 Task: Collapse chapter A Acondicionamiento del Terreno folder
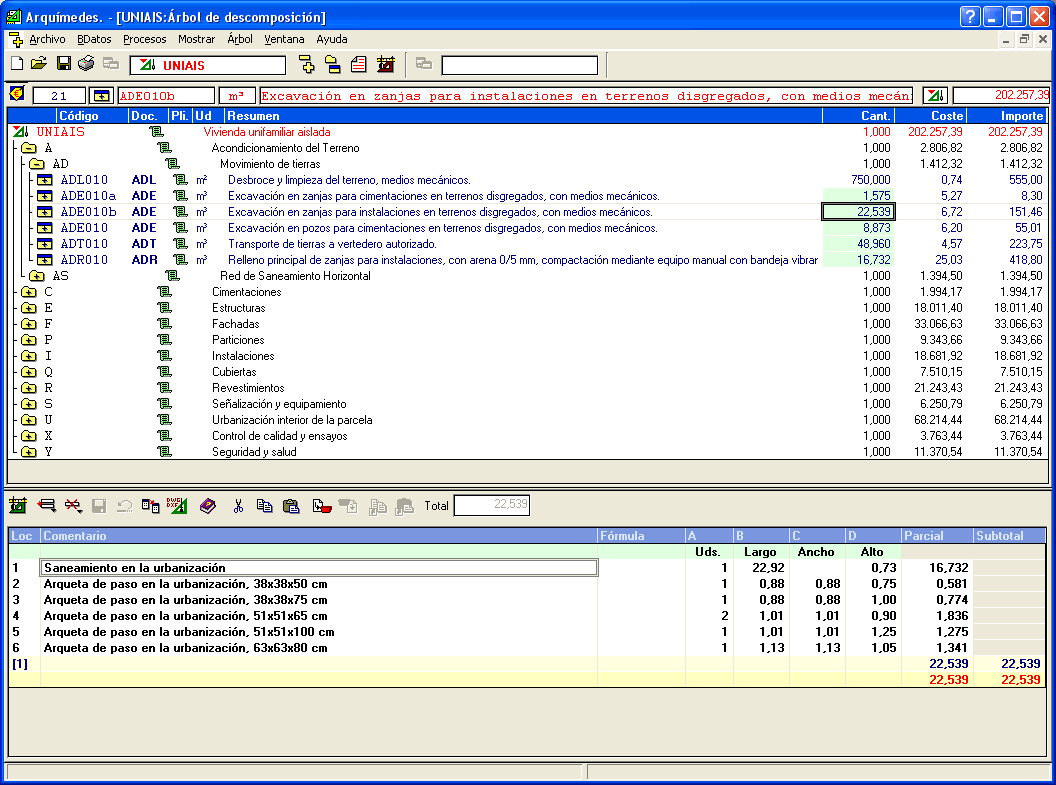(x=28, y=148)
